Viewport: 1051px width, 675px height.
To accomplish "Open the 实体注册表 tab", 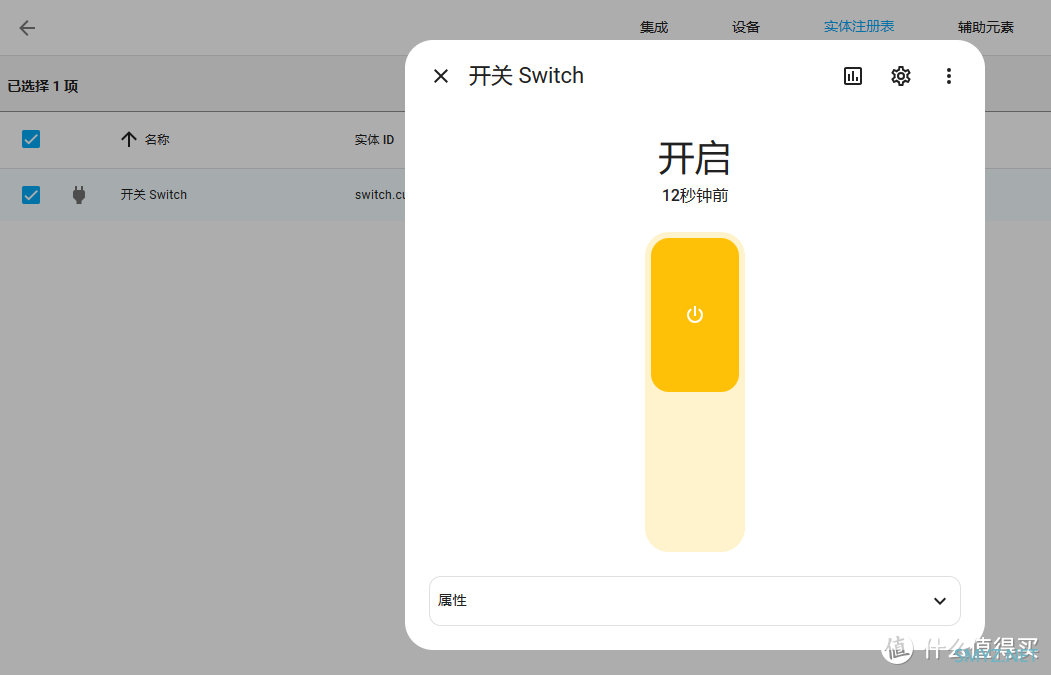I will coord(859,27).
